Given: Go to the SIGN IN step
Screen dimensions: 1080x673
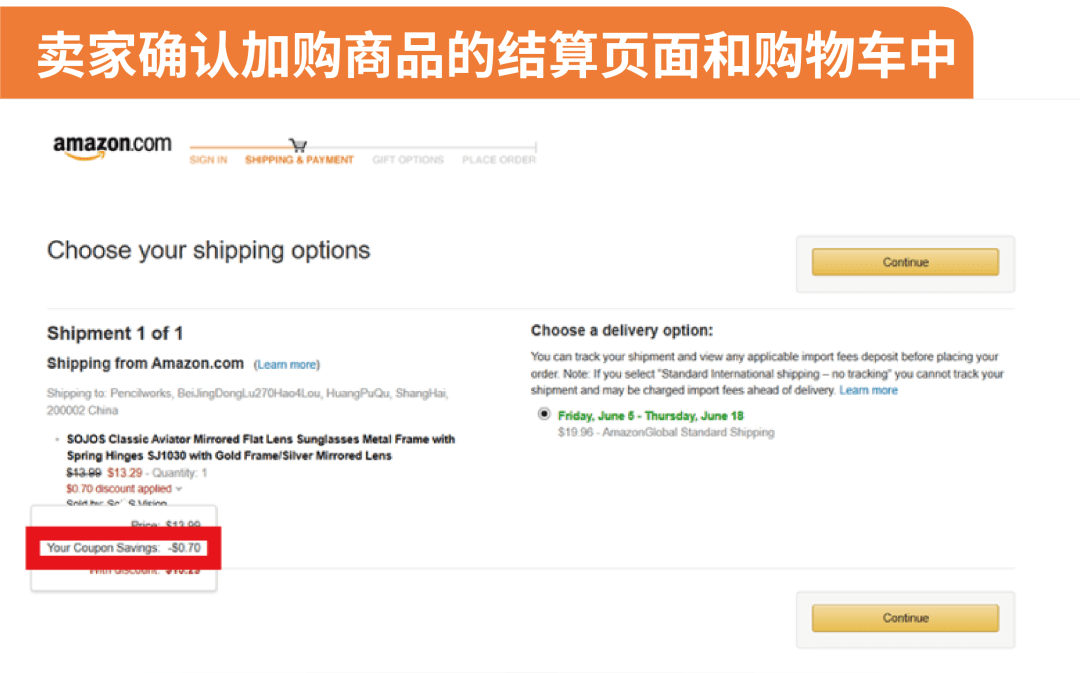Looking at the screenshot, I should pyautogui.click(x=208, y=160).
